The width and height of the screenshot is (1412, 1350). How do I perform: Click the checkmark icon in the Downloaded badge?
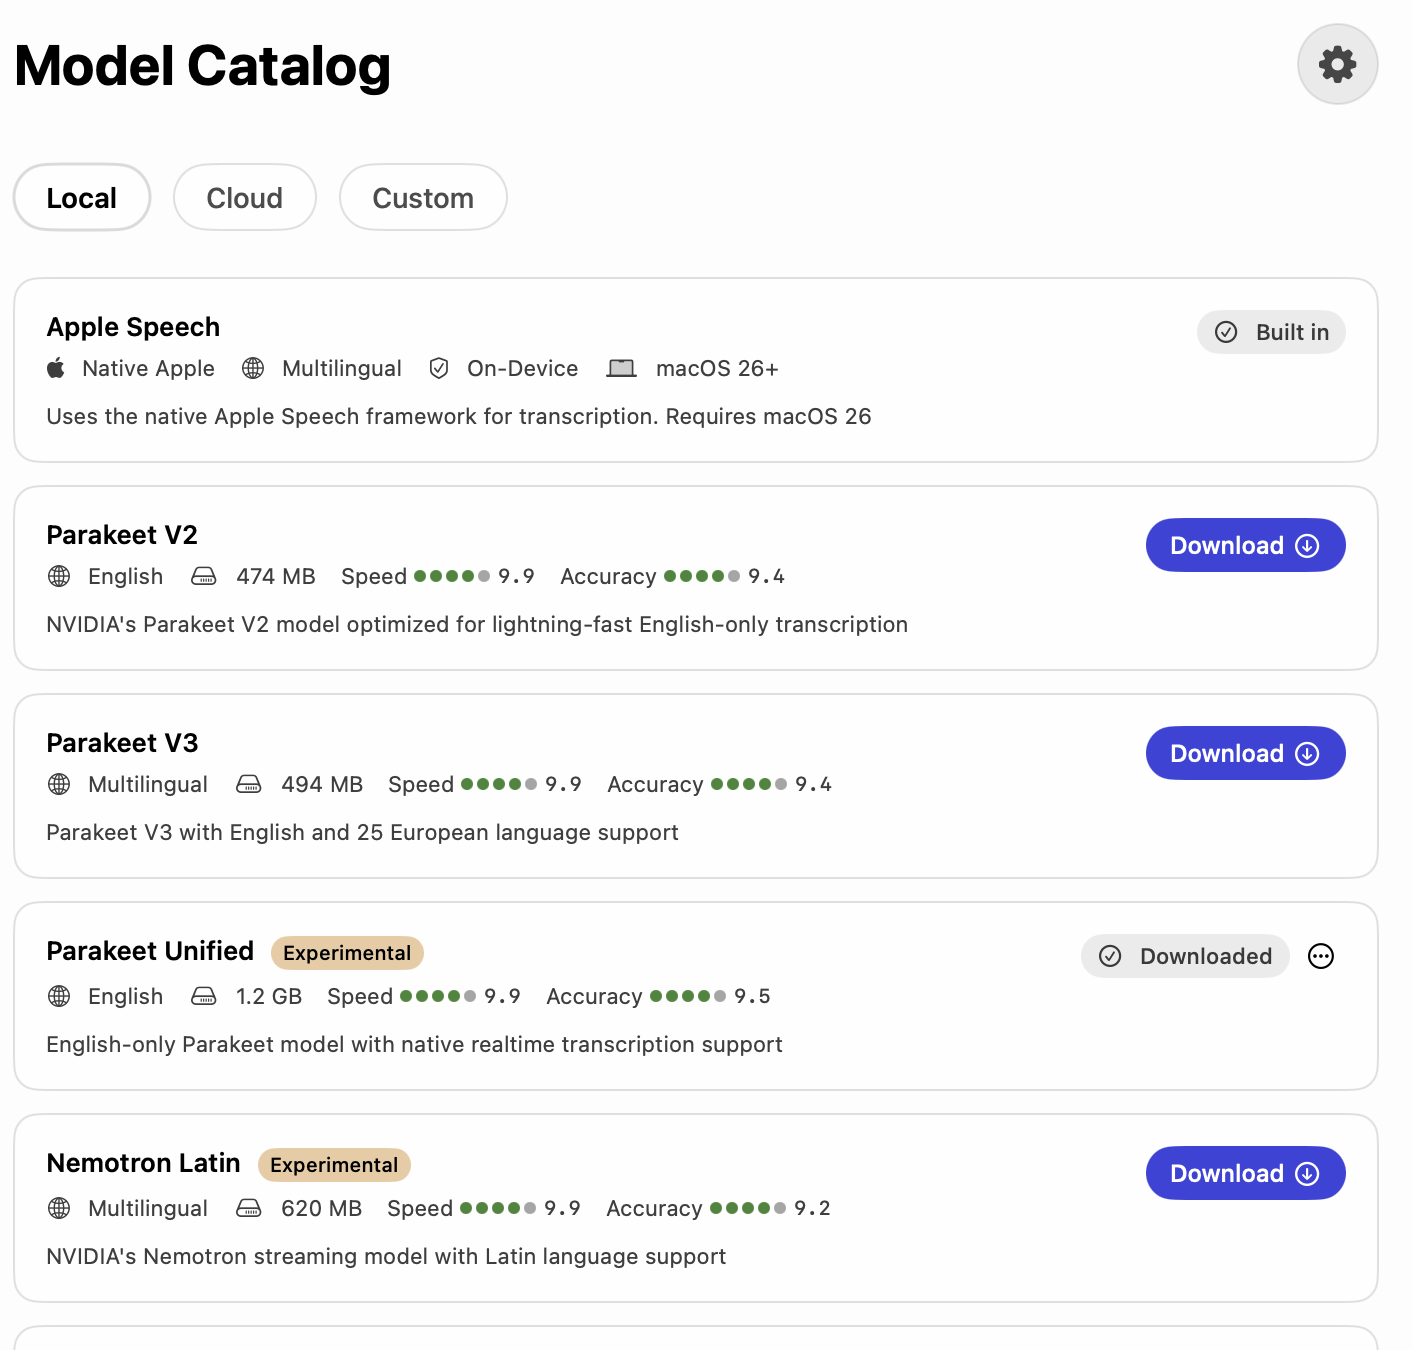click(1110, 956)
